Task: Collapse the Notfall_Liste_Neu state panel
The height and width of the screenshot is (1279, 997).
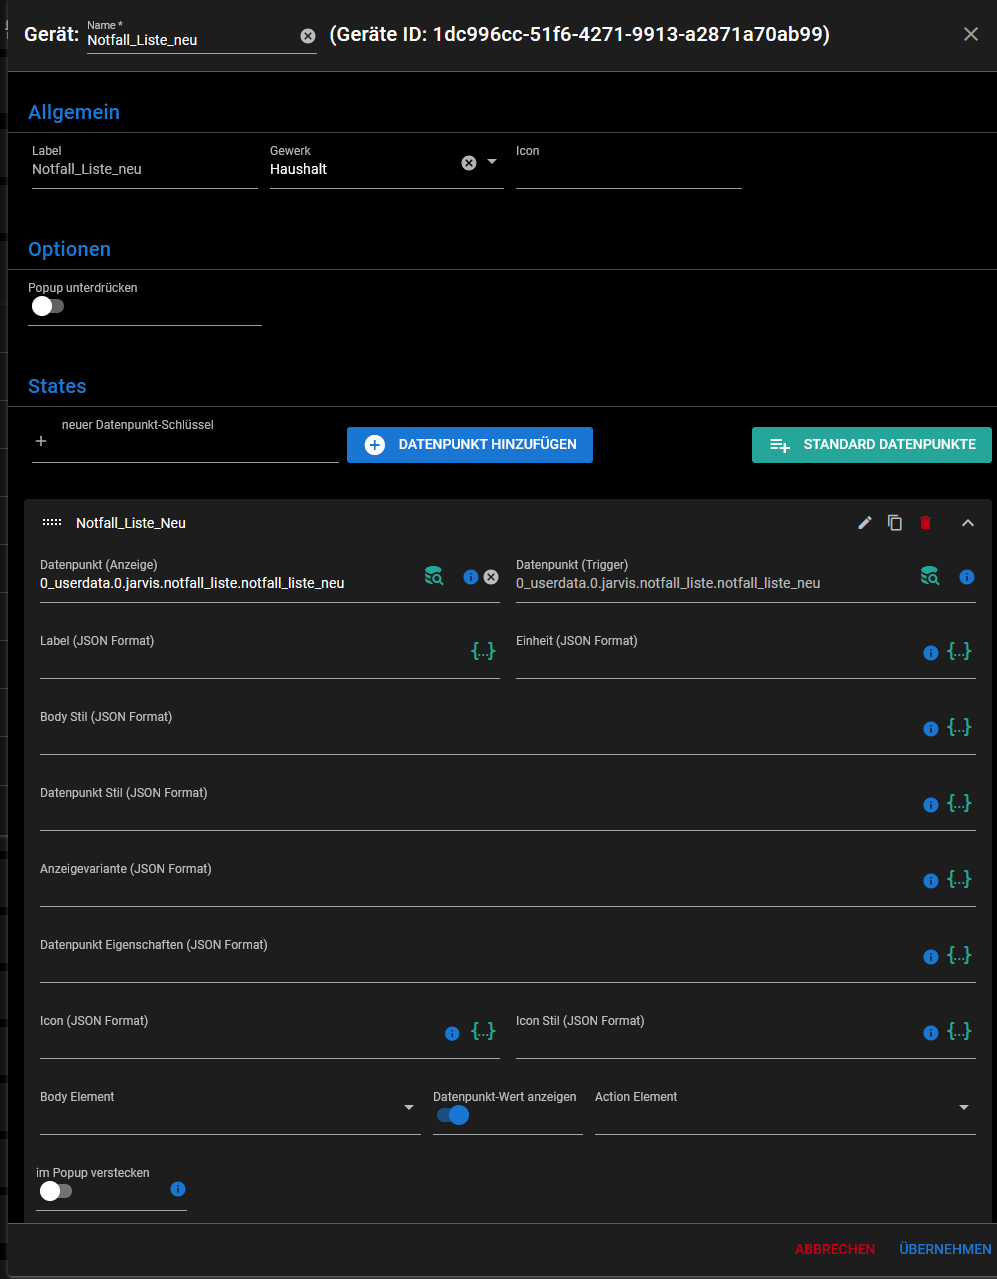Action: tap(967, 523)
